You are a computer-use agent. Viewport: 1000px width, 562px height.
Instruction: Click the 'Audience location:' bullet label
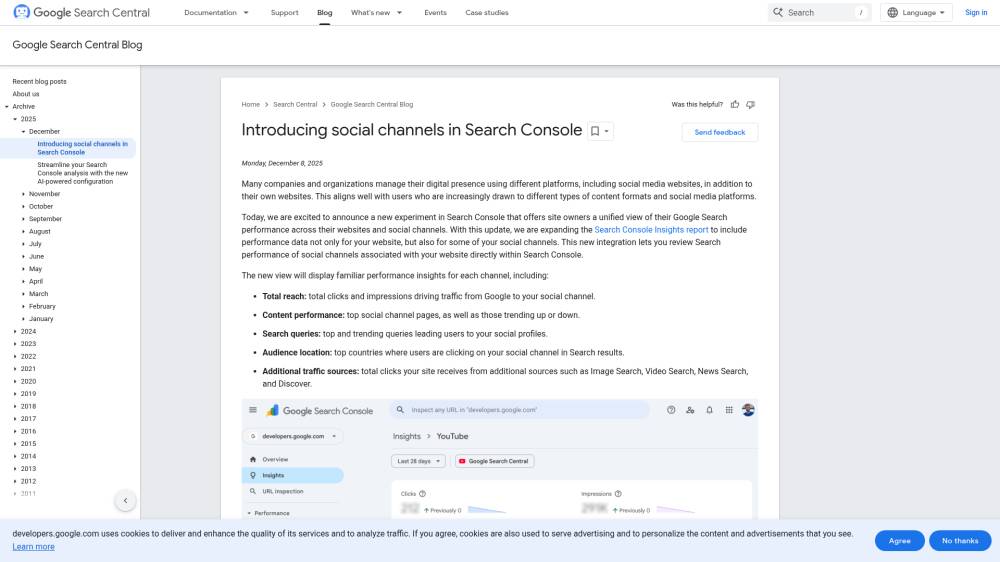point(297,353)
